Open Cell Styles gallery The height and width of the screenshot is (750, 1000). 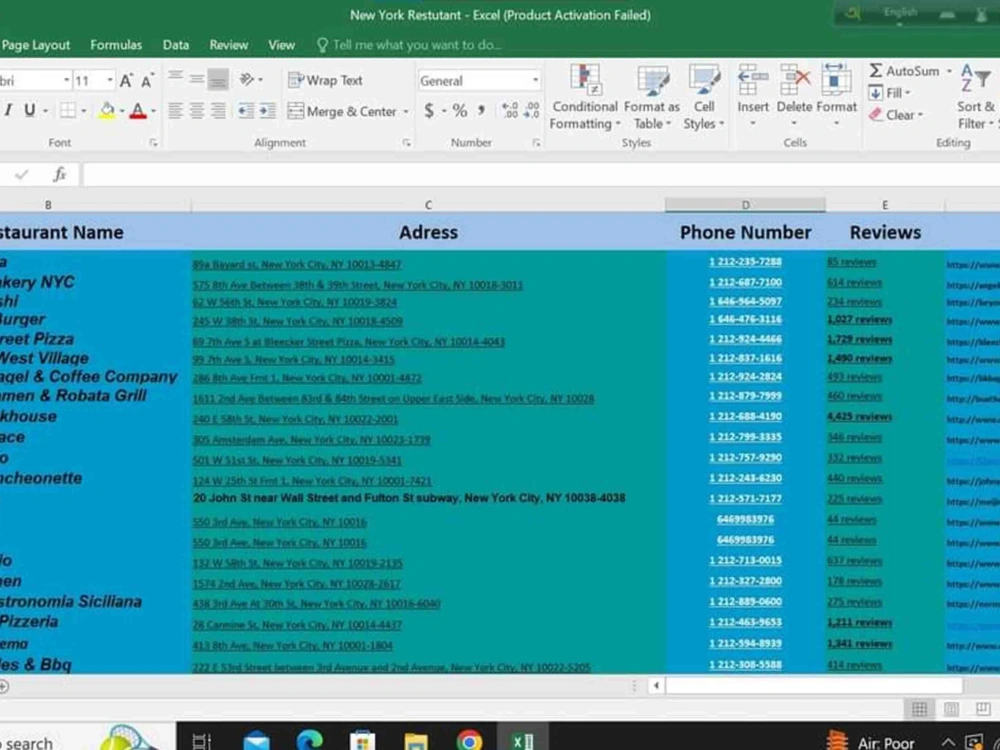pyautogui.click(x=703, y=97)
